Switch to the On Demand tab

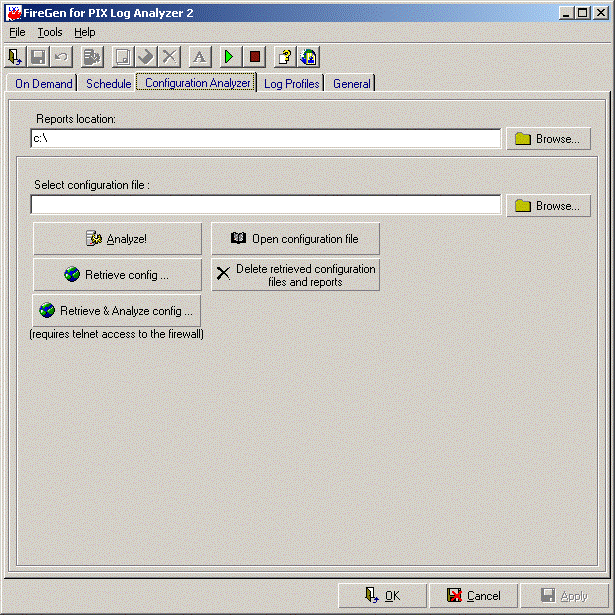point(43,84)
